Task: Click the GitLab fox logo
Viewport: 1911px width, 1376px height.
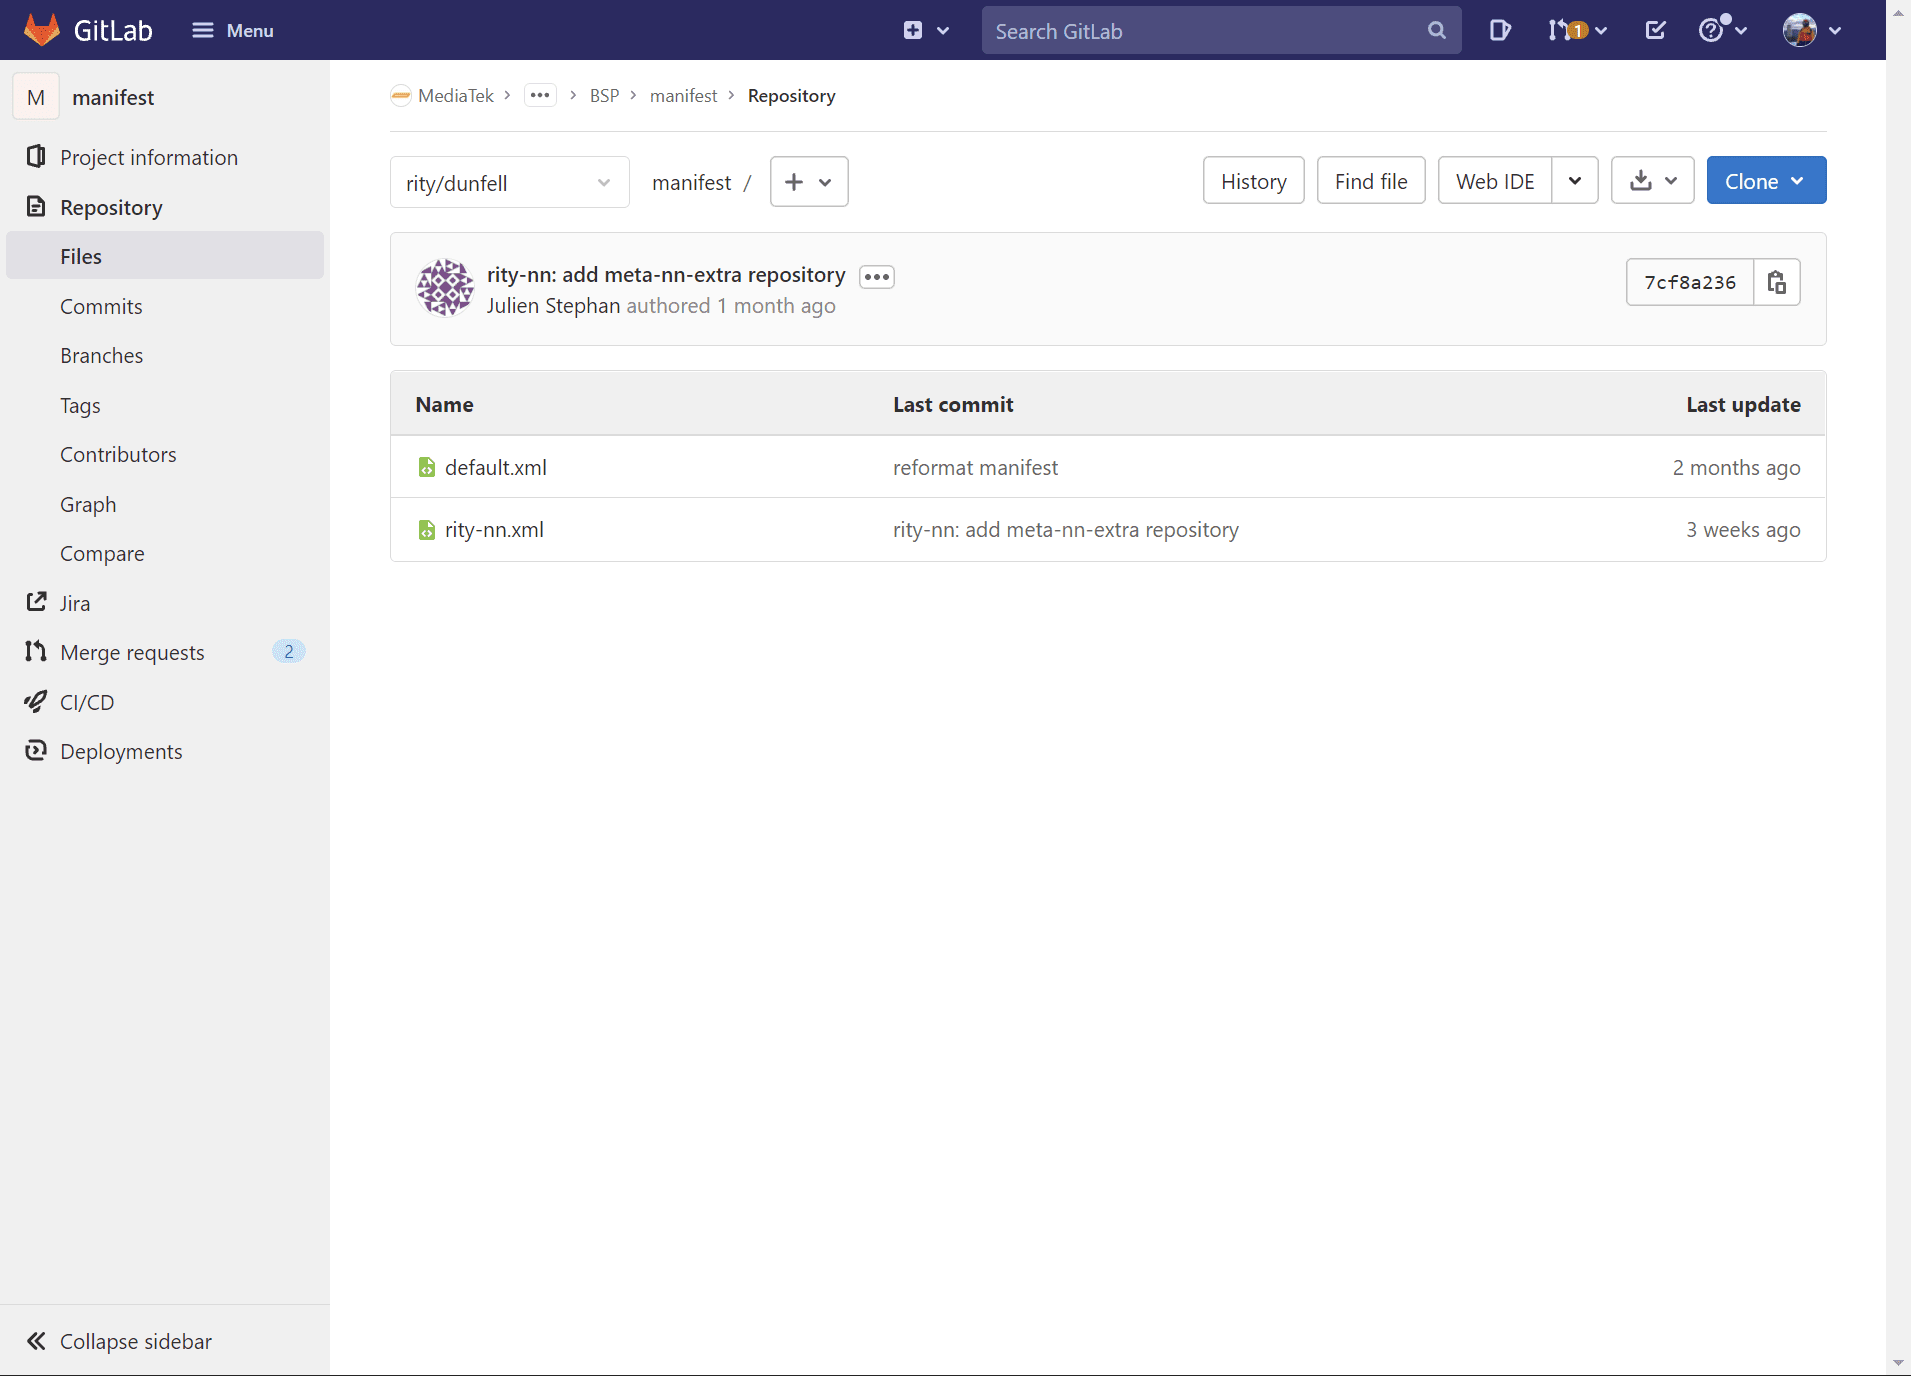Action: (x=41, y=30)
